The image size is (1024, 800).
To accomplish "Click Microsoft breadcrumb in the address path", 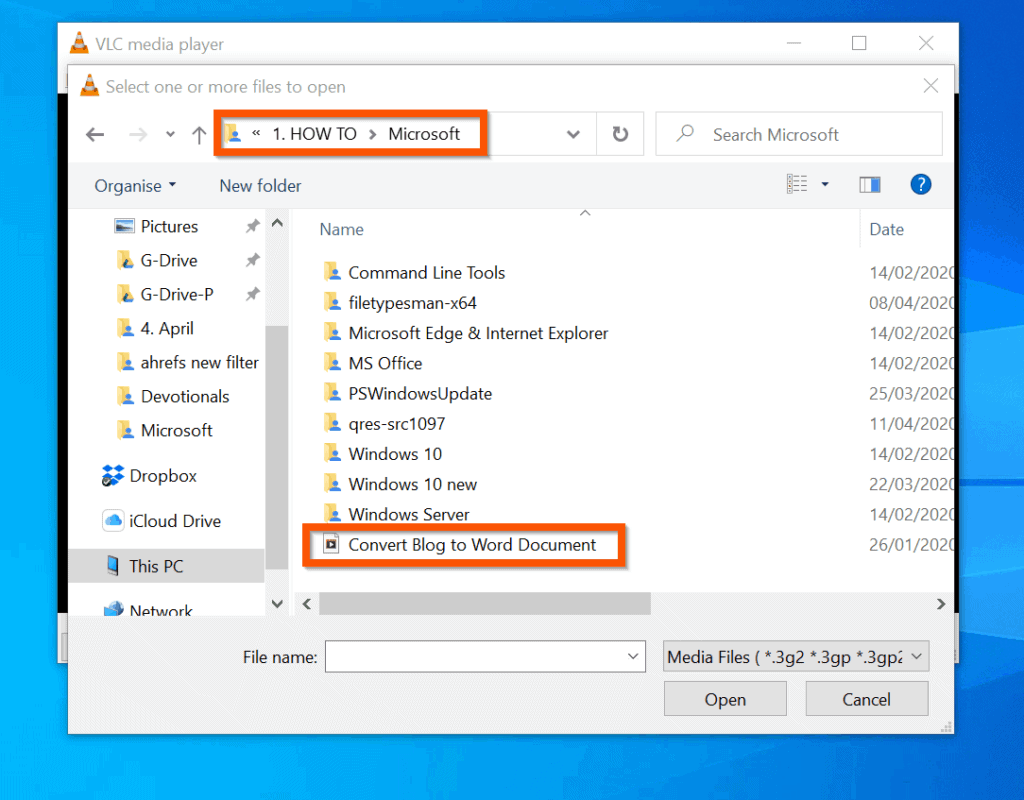I will tap(424, 134).
